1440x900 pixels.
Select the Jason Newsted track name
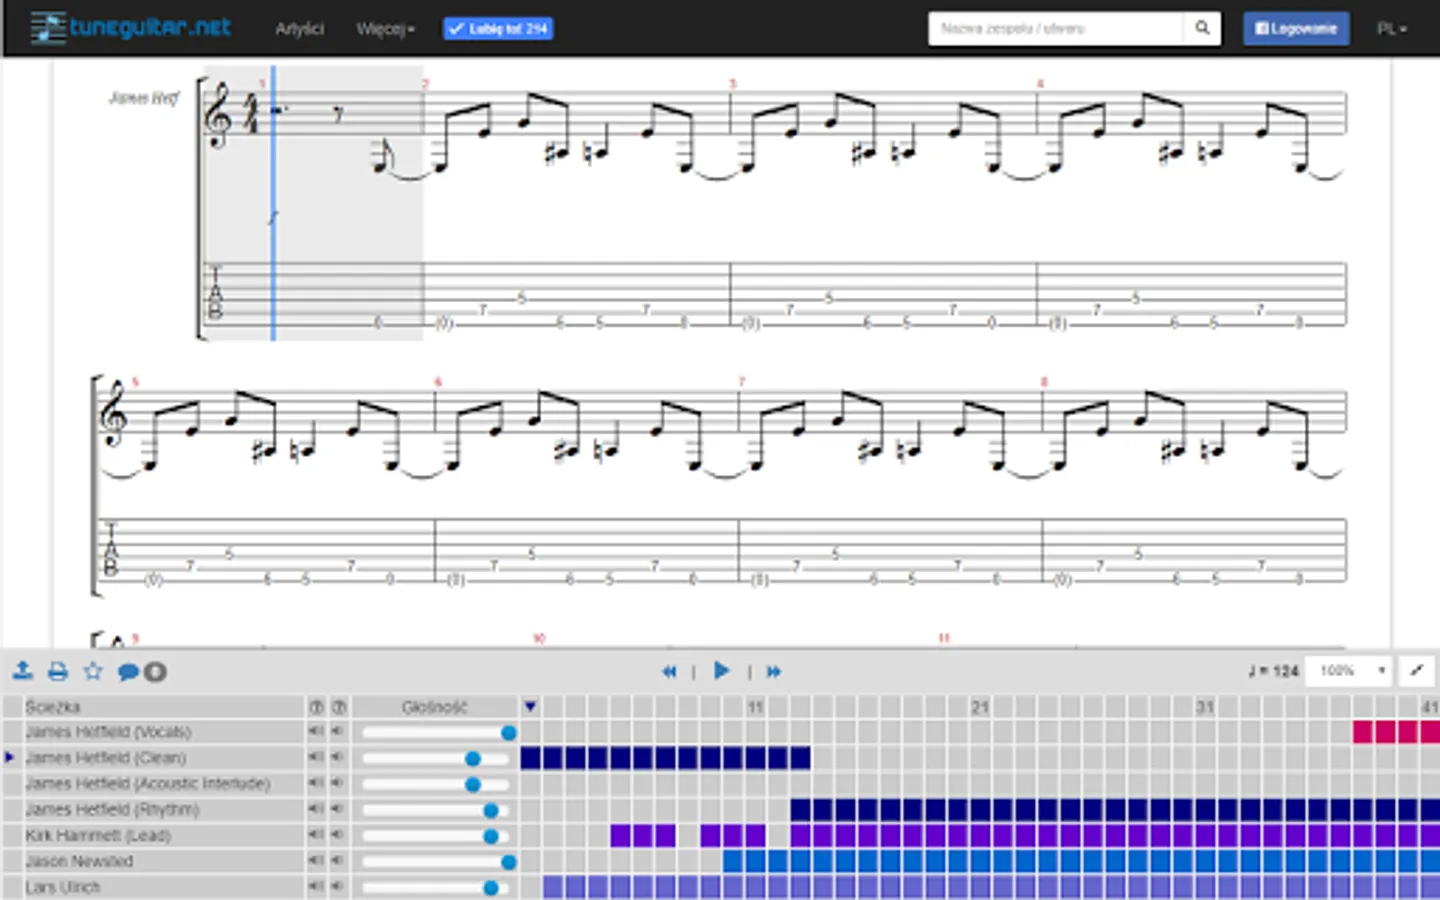click(x=79, y=862)
